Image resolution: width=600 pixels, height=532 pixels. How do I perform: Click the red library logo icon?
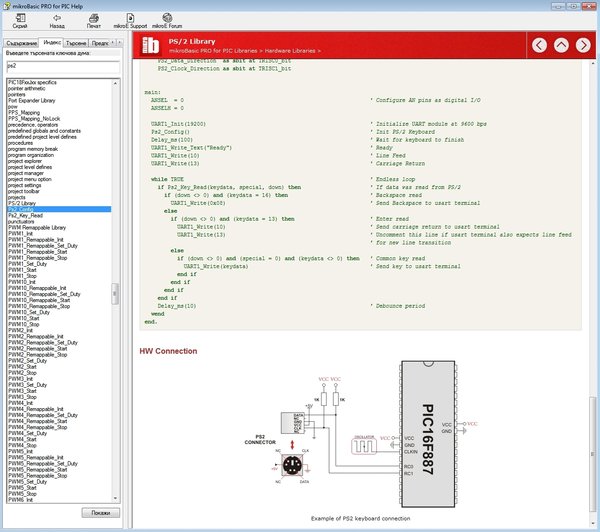point(150,45)
